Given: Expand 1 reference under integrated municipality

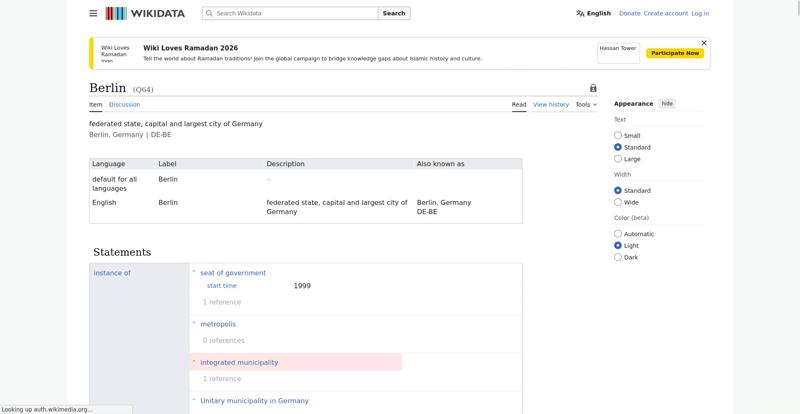Looking at the screenshot, I should point(221,379).
